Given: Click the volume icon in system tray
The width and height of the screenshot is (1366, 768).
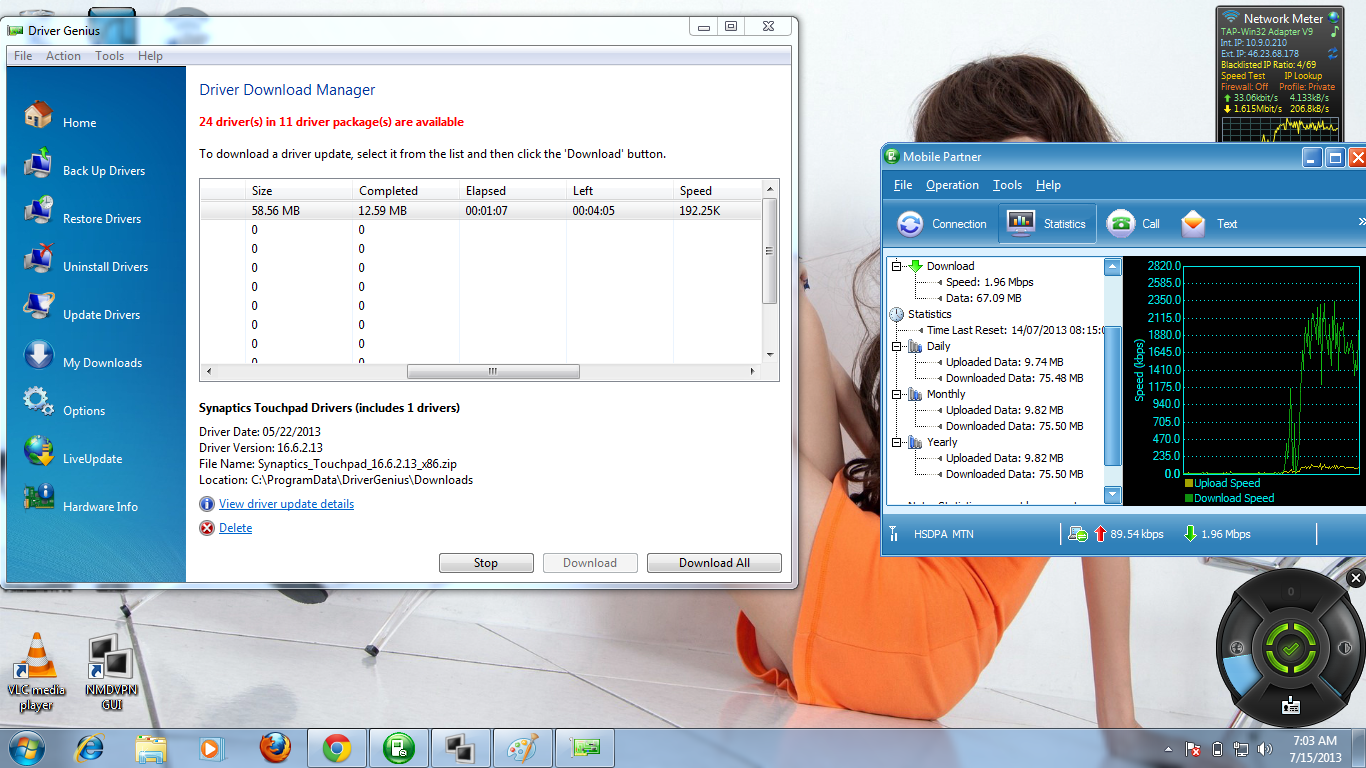Looking at the screenshot, I should (1264, 748).
